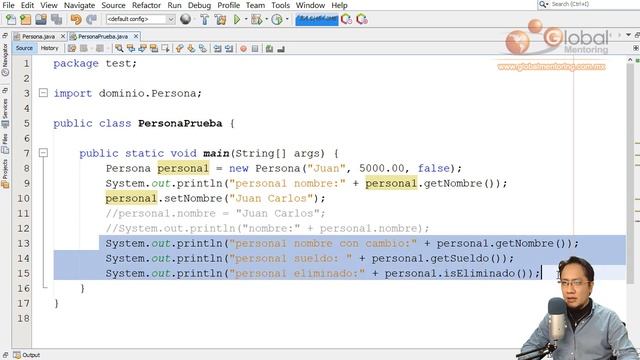640x360 pixels.
Task: Build project with the hammer icon
Action: point(204,19)
